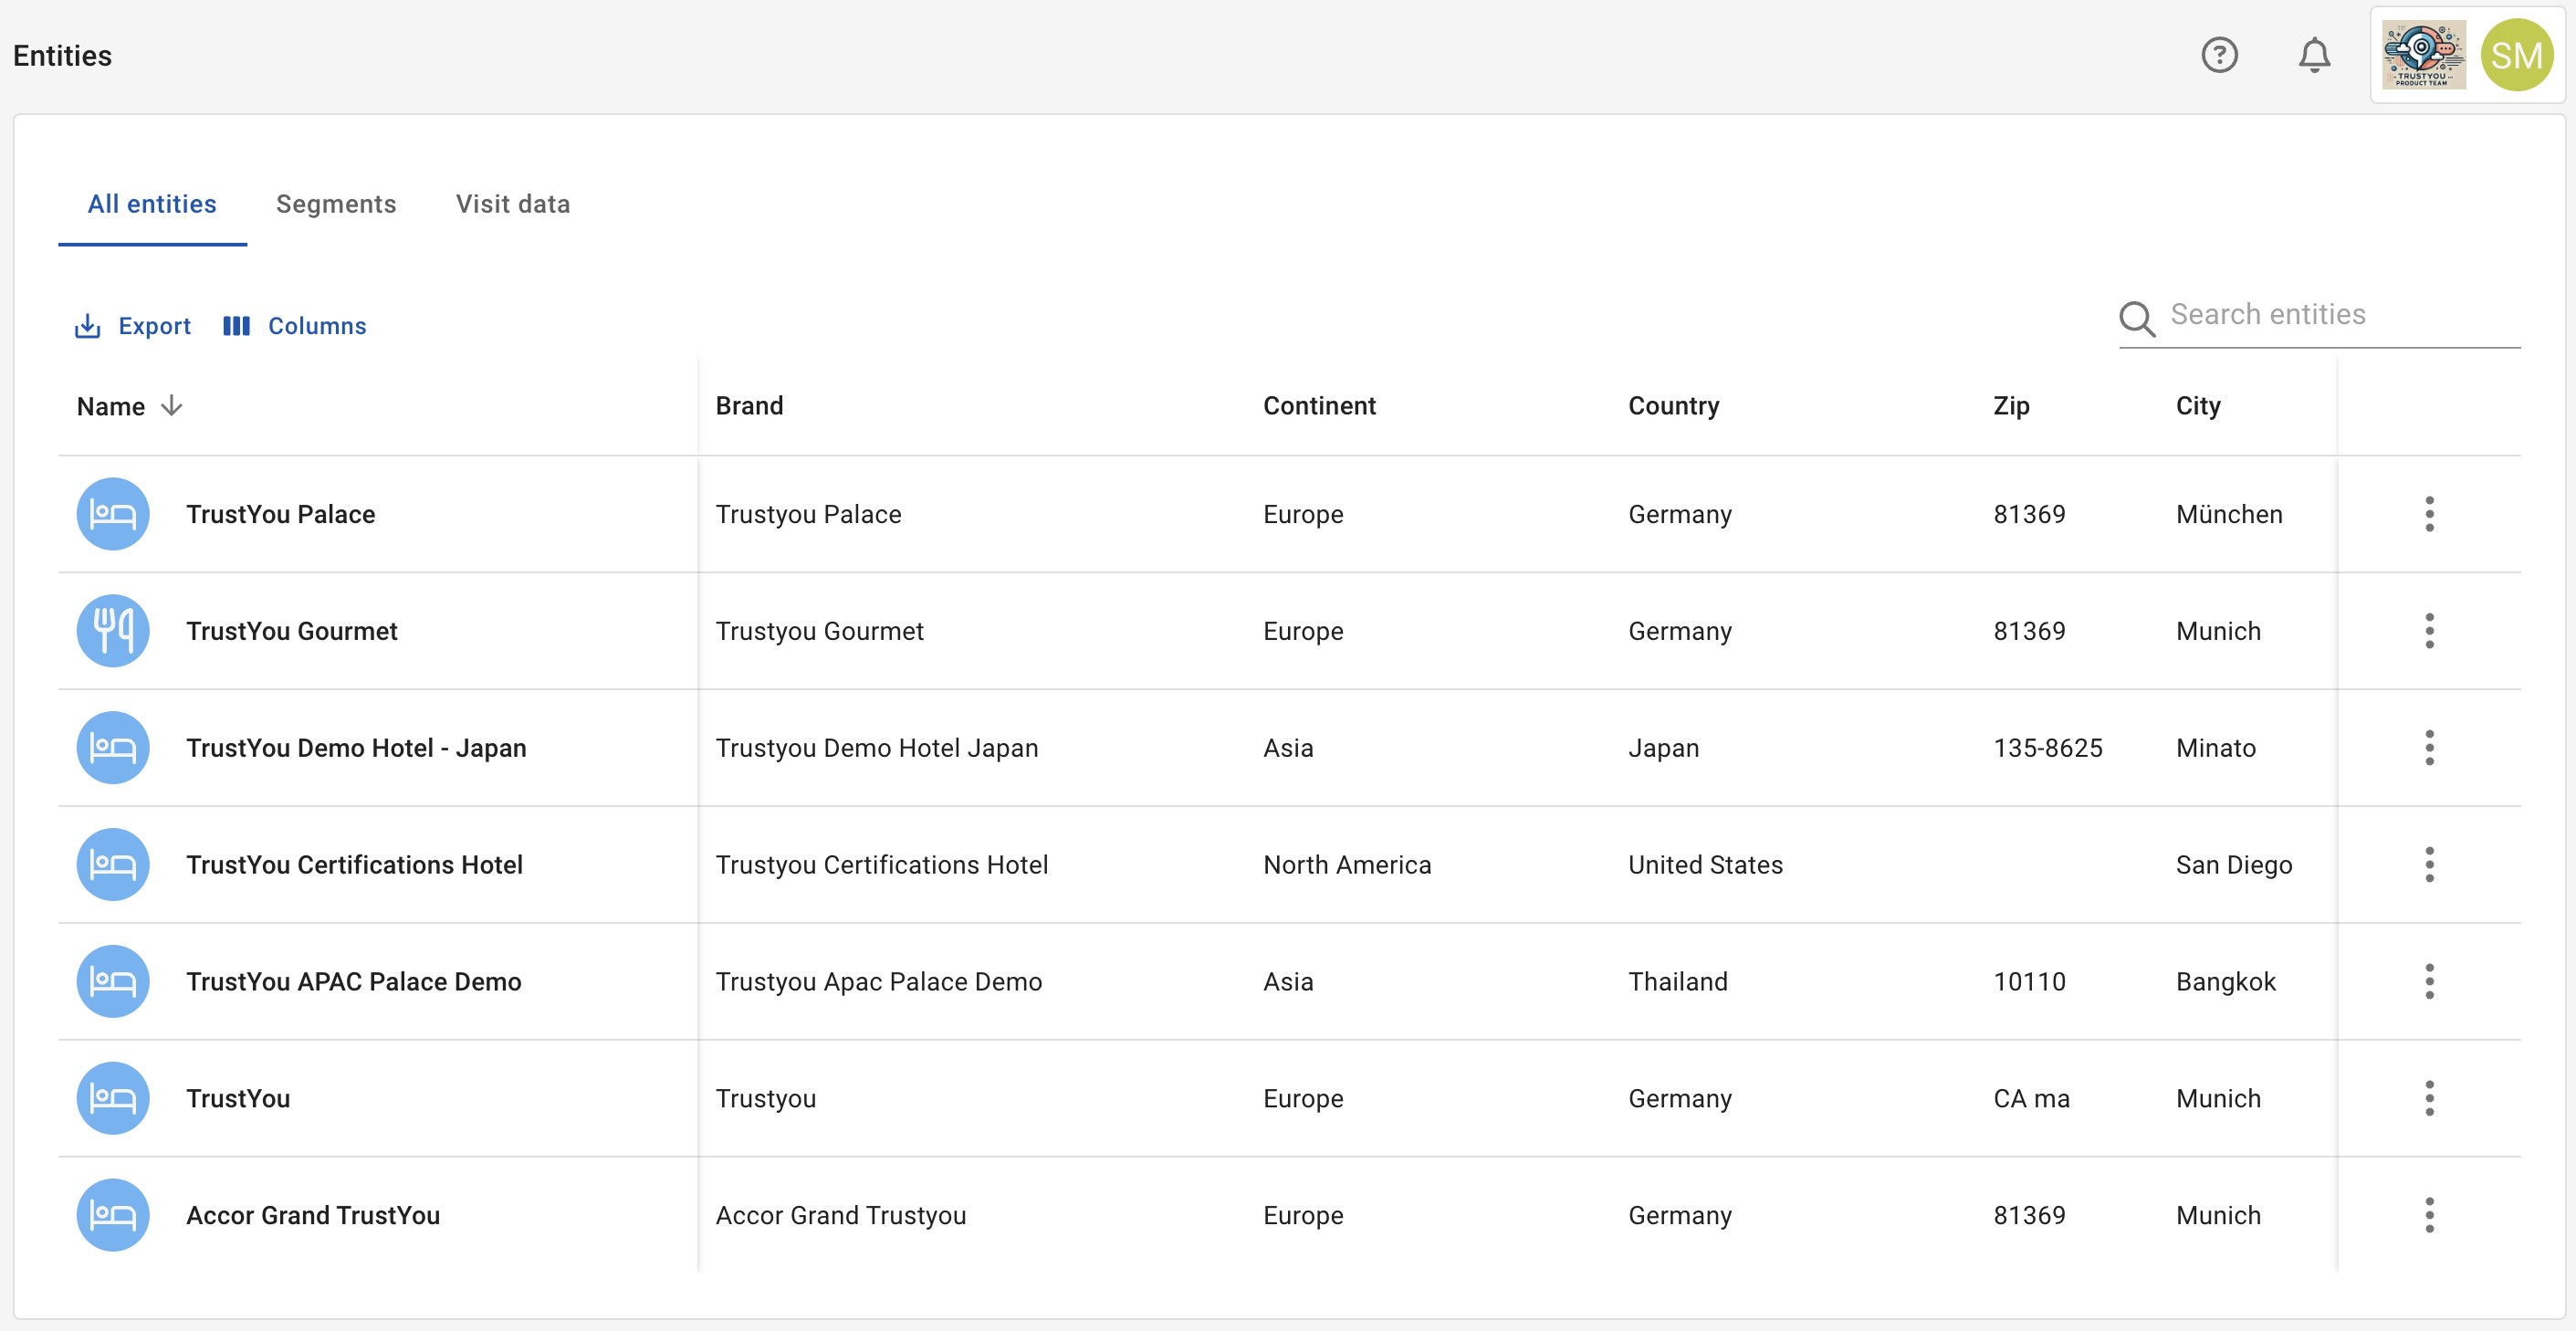Click the country cell 'United States'

click(x=1705, y=865)
